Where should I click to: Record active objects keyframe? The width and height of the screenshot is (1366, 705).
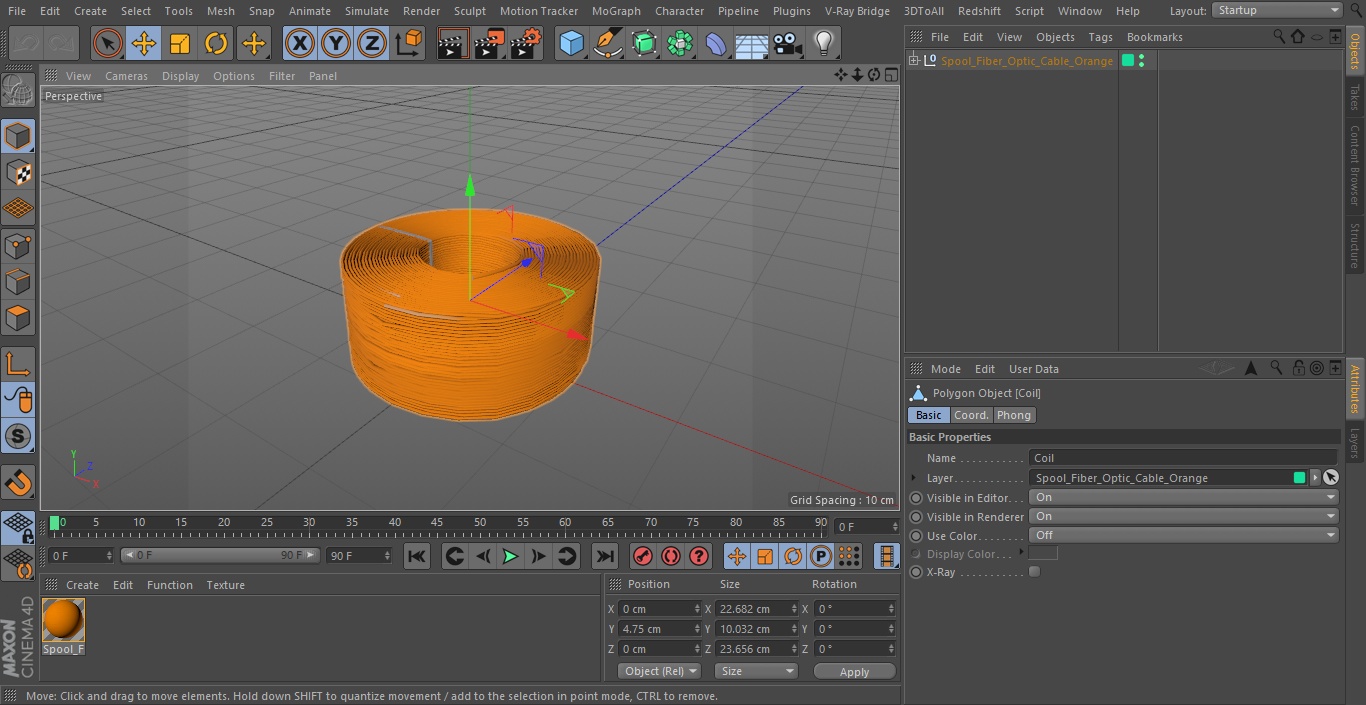pos(643,556)
